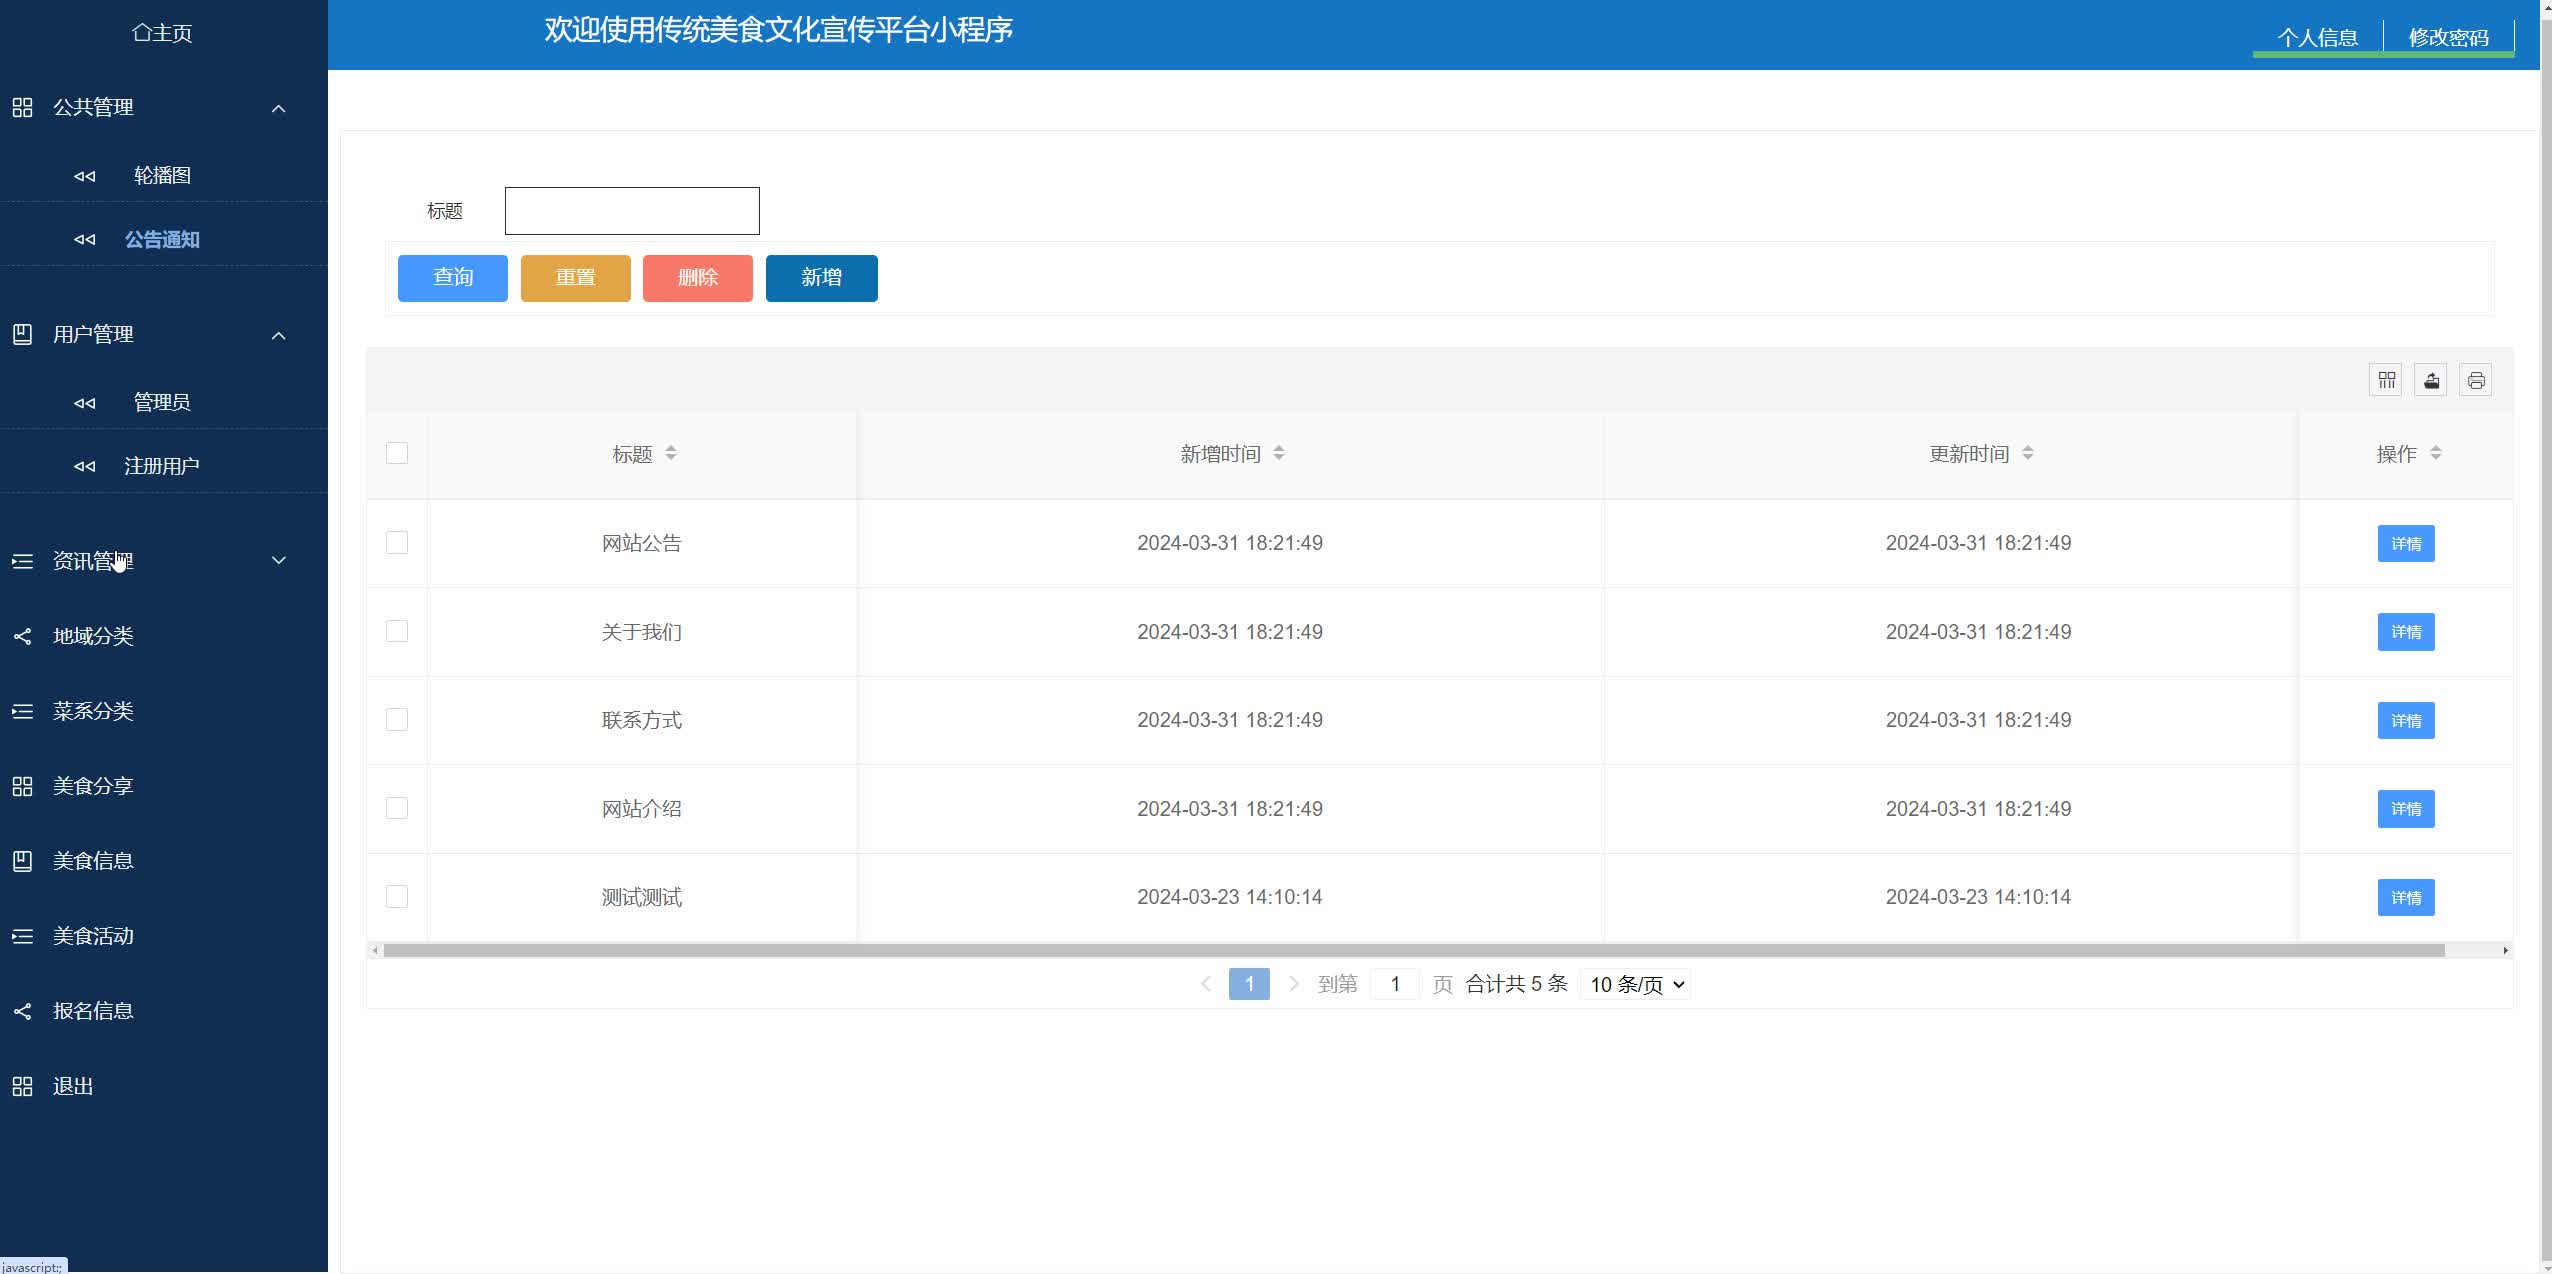Click sort arrows on 新增时间 column
Viewport: 2552px width, 1274px height.
click(x=1279, y=453)
